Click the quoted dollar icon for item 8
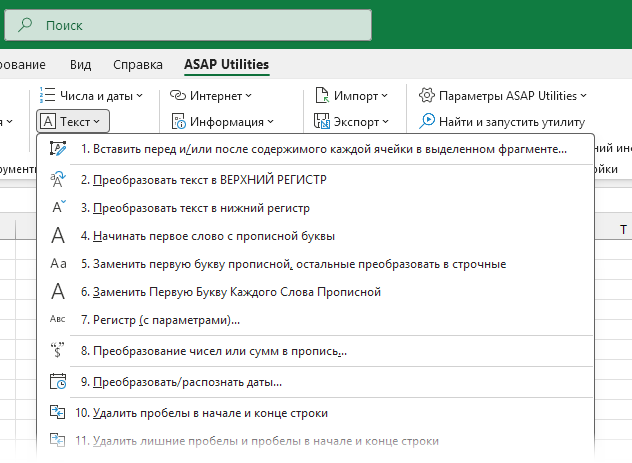The height and width of the screenshot is (463, 632). click(58, 350)
